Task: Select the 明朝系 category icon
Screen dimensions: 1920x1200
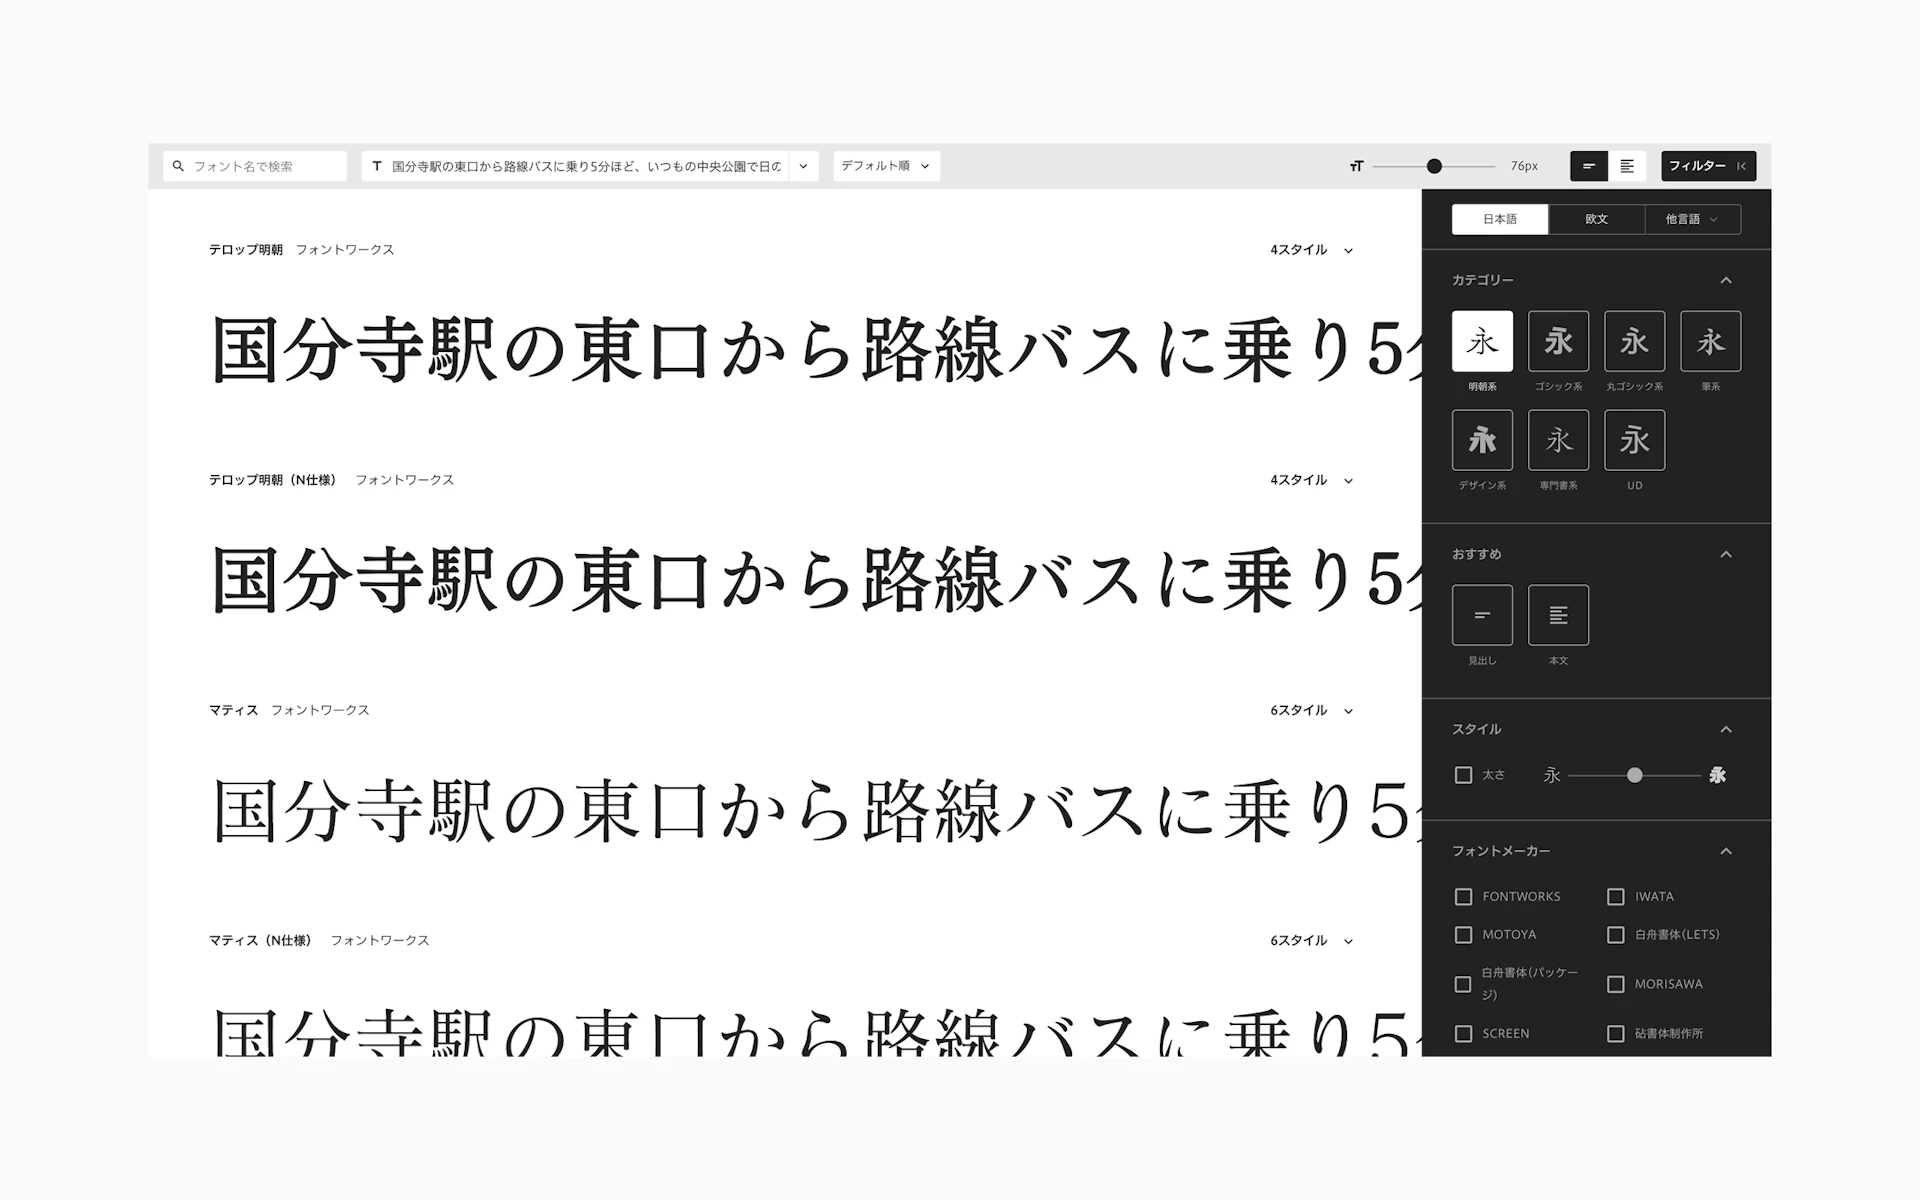Action: coord(1482,341)
